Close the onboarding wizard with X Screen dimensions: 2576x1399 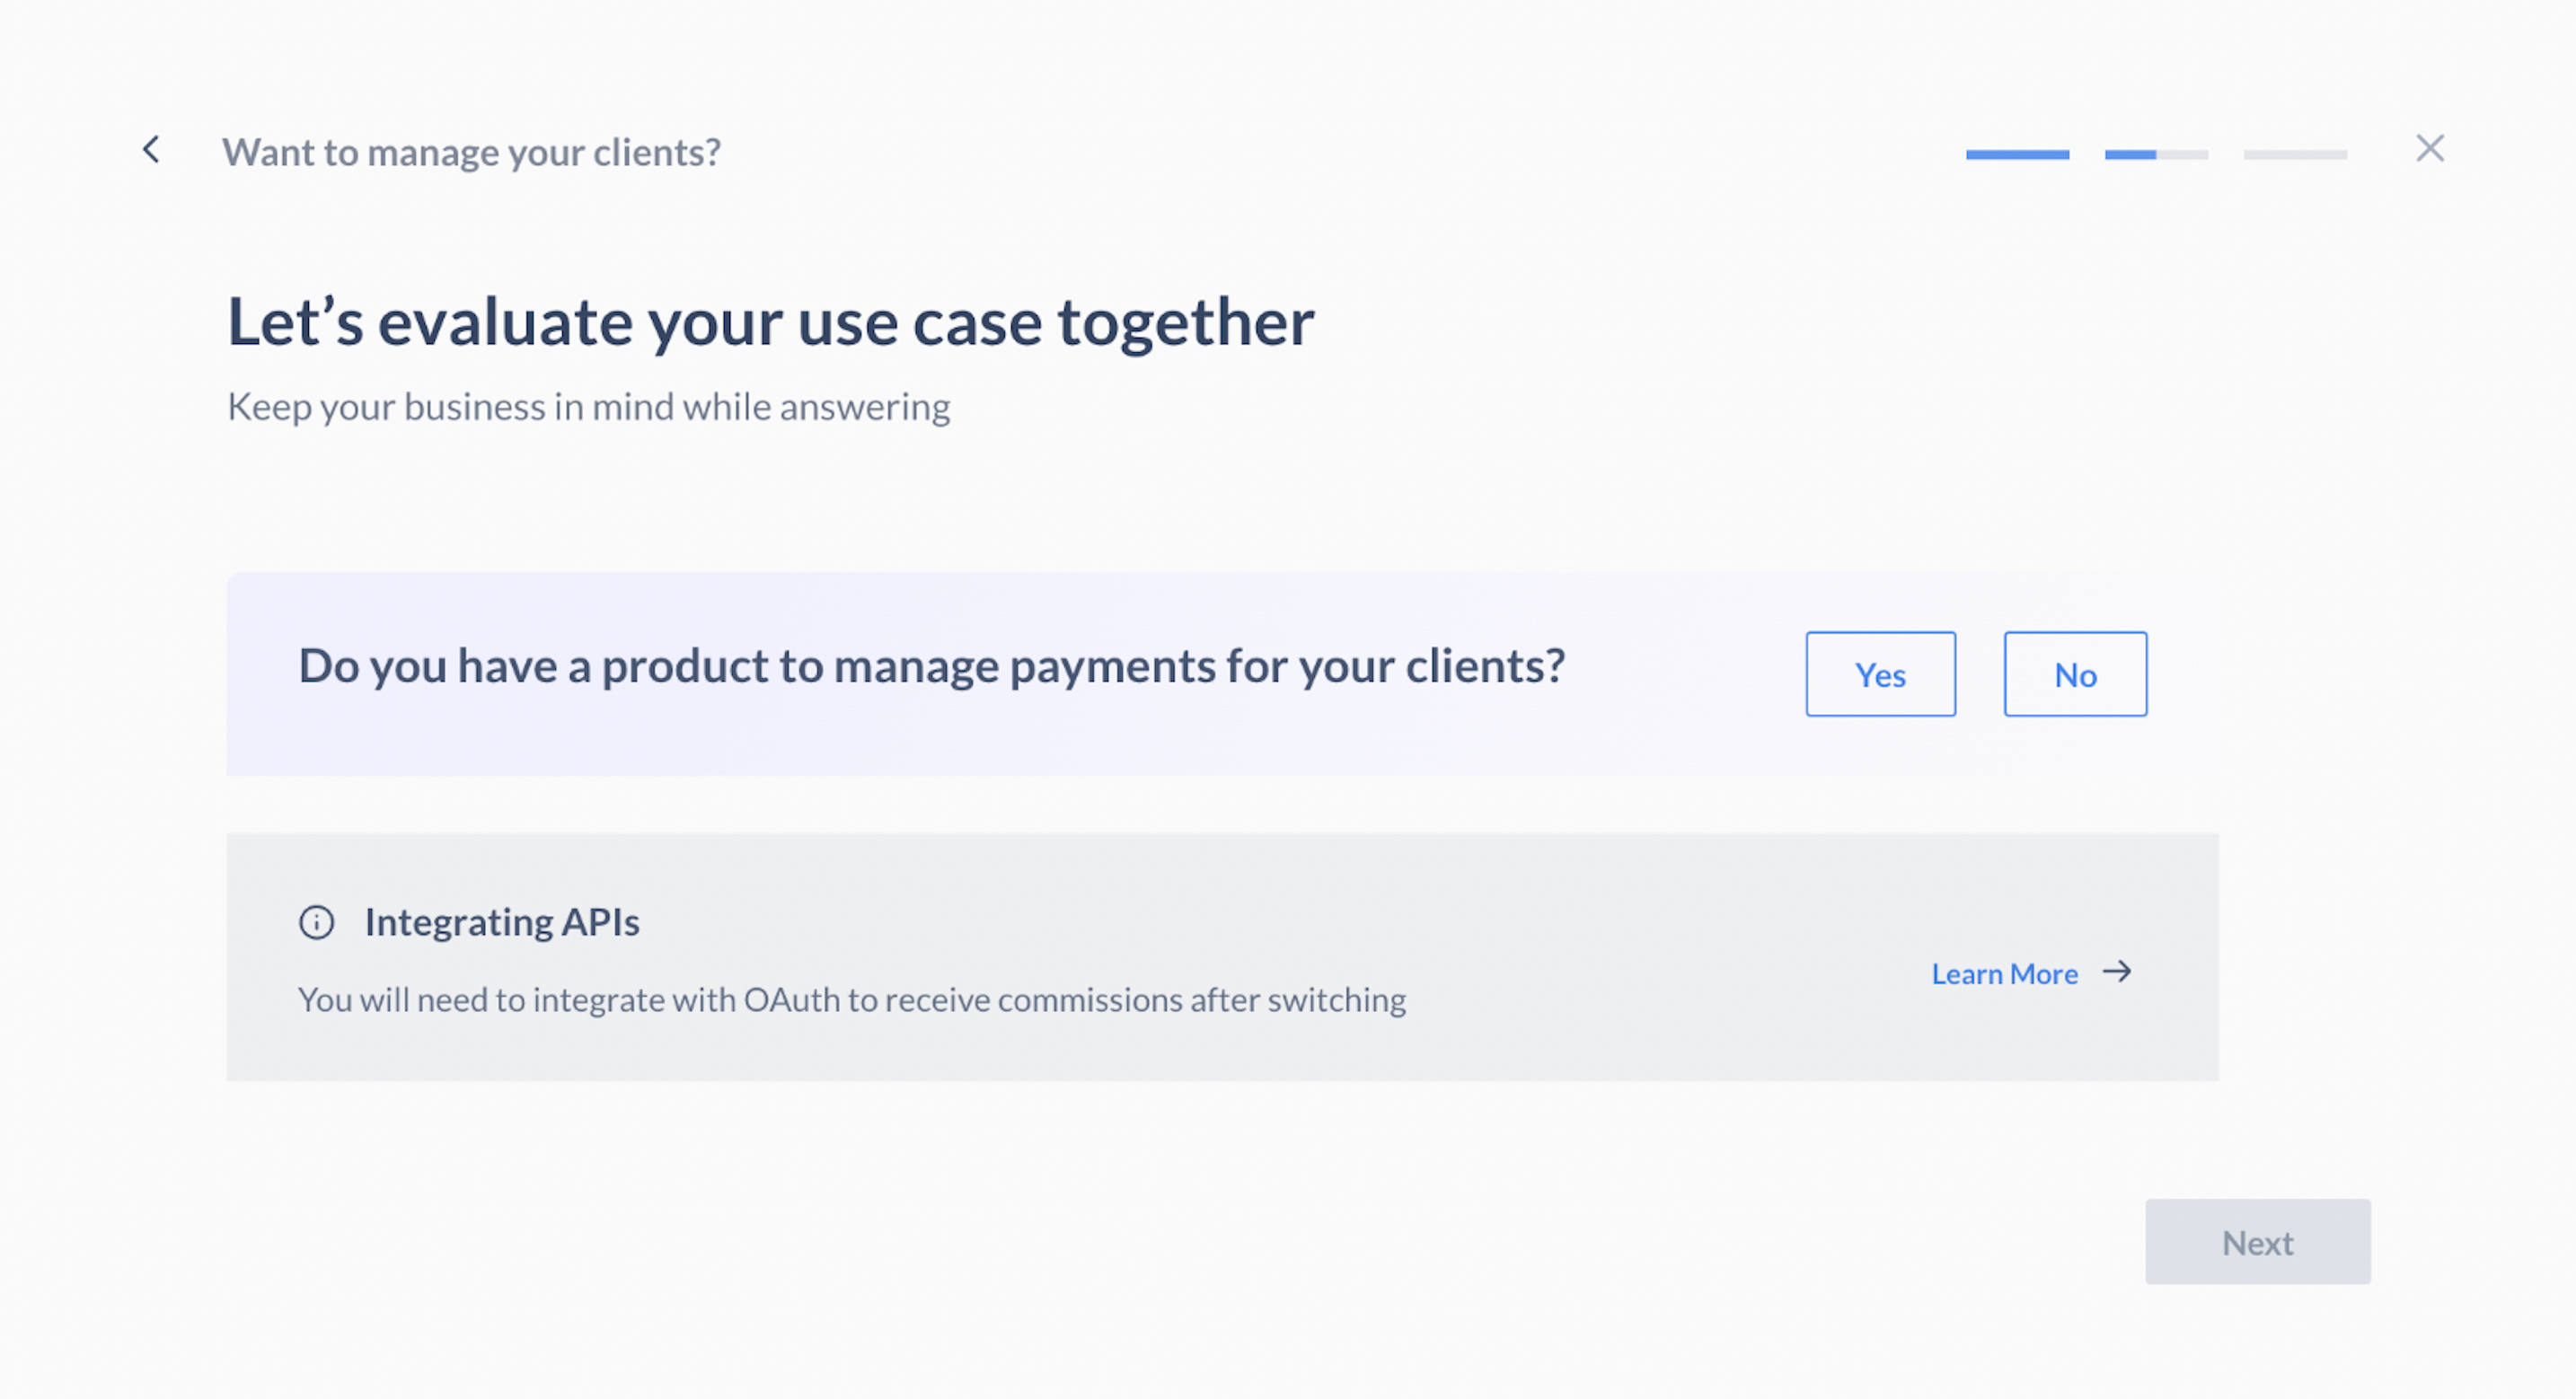(x=2430, y=148)
